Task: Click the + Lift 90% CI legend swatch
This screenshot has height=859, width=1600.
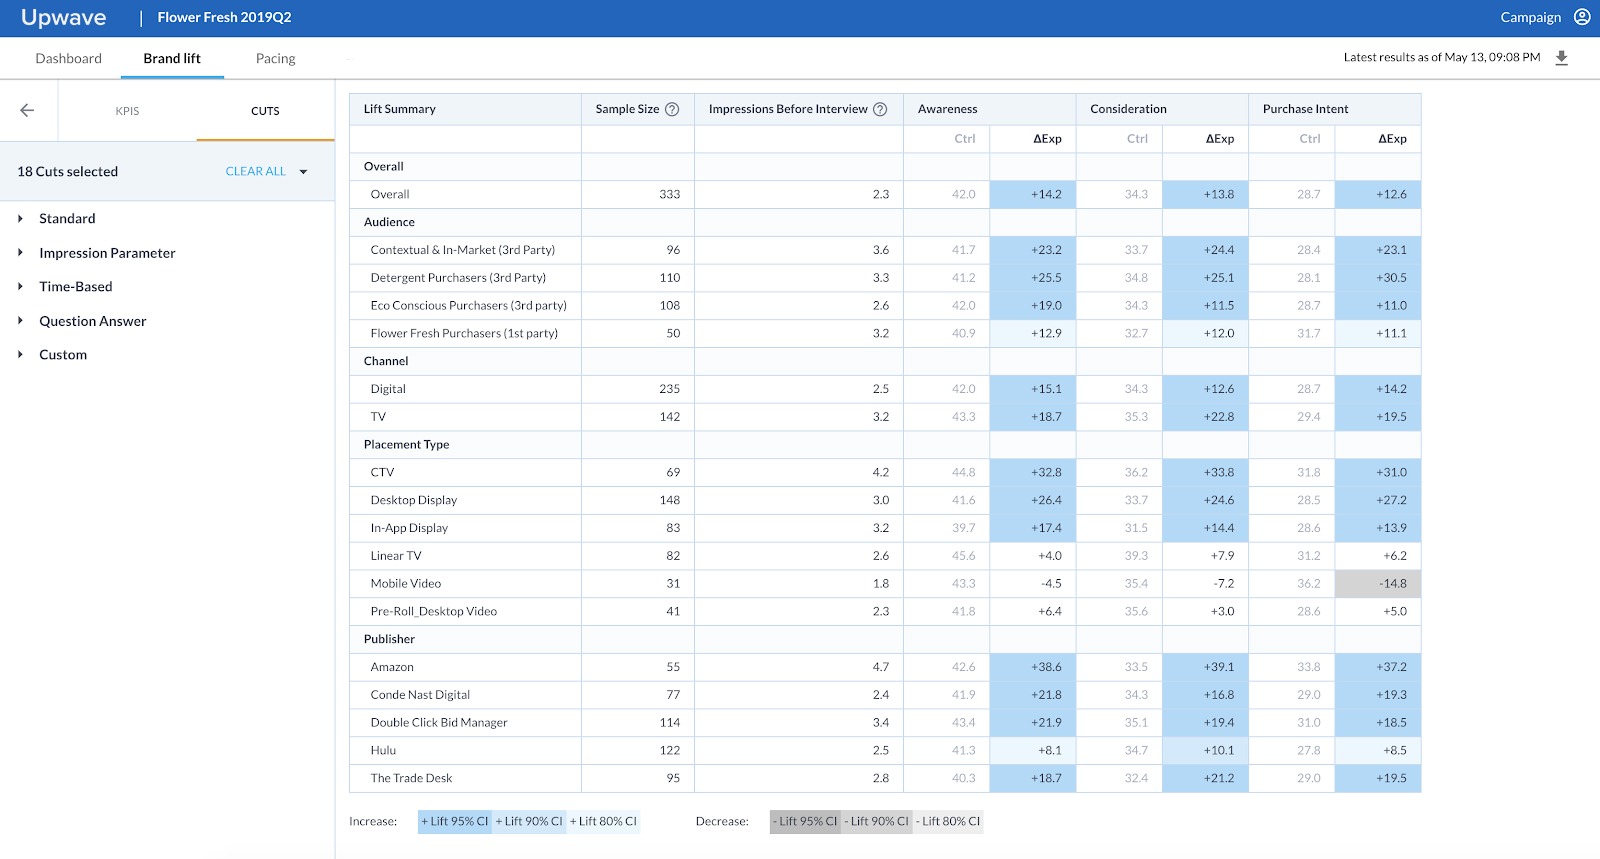Action: click(x=529, y=821)
